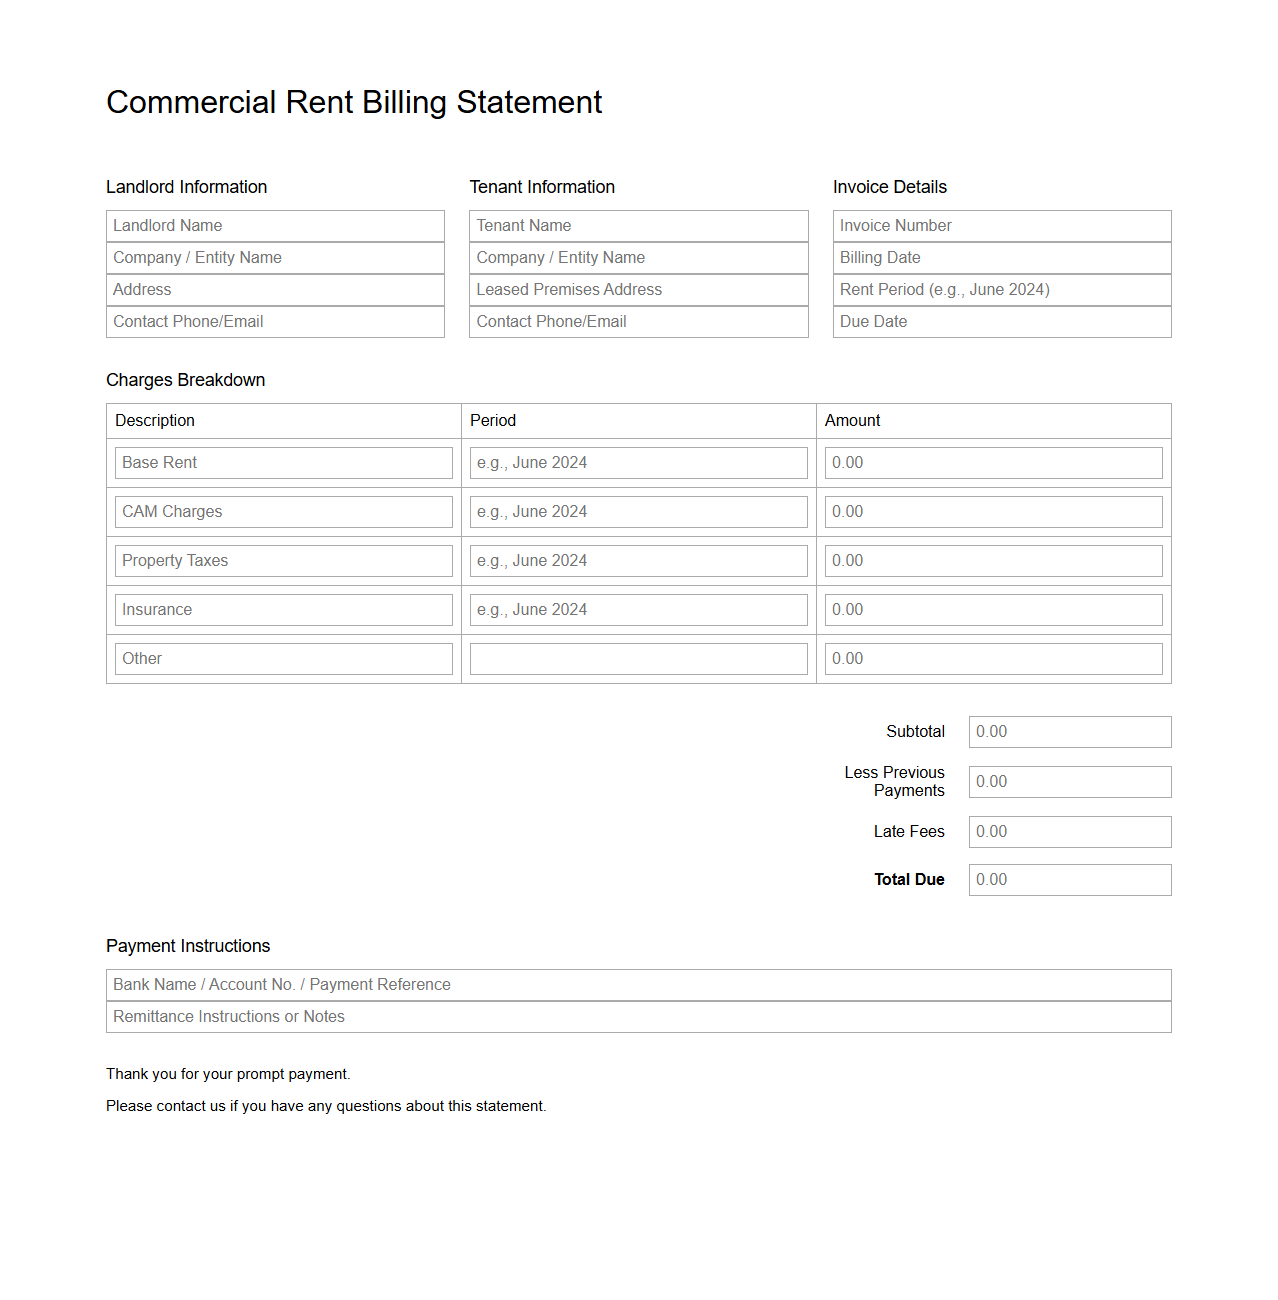Click the Due Date input field

tap(1000, 321)
